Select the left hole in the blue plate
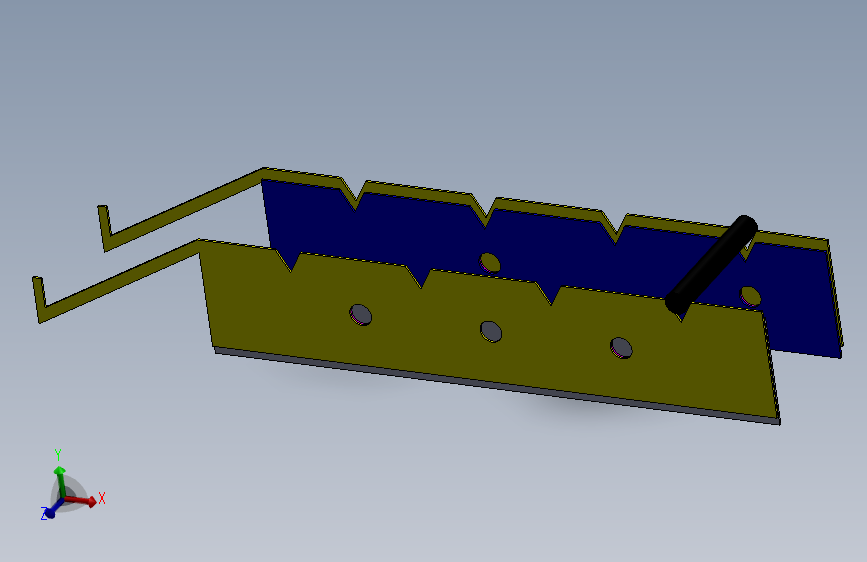The width and height of the screenshot is (867, 562). click(x=490, y=263)
